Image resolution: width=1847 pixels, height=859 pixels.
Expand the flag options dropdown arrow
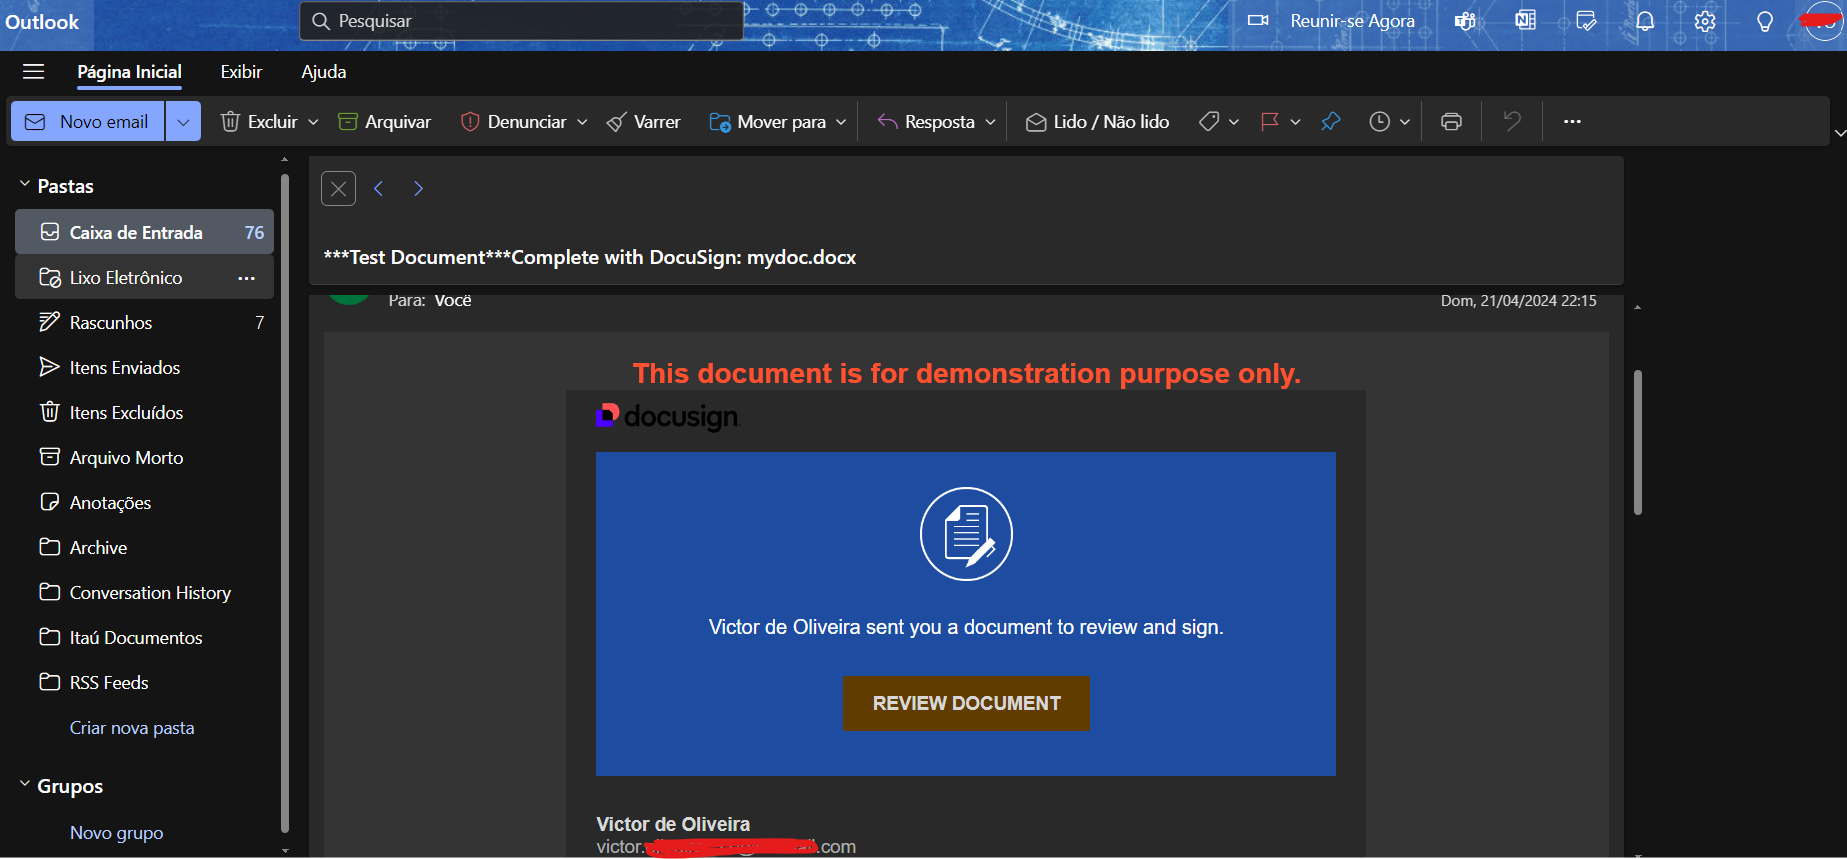tap(1295, 122)
